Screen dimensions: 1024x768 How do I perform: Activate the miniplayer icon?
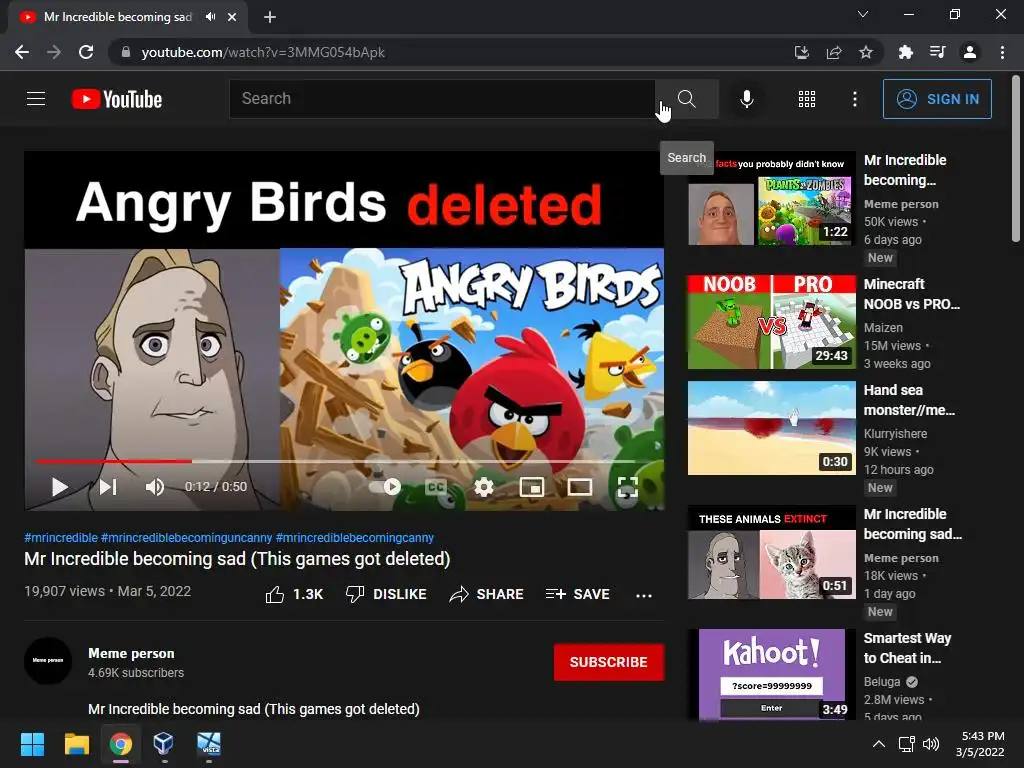[532, 487]
